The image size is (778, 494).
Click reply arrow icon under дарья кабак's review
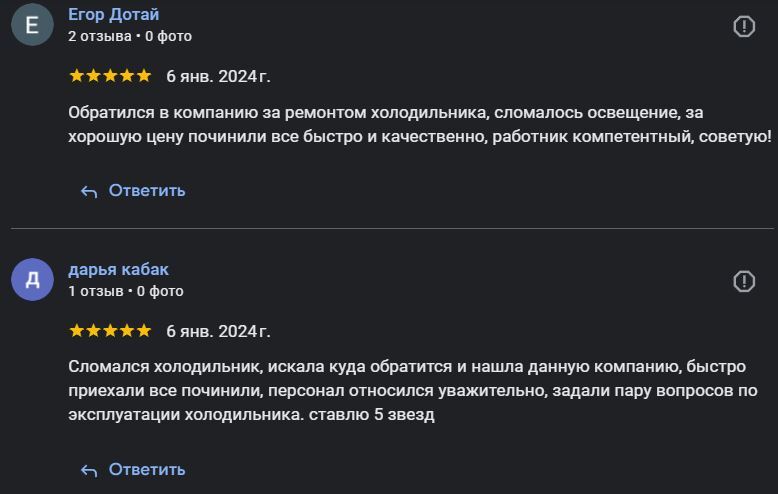pos(89,470)
